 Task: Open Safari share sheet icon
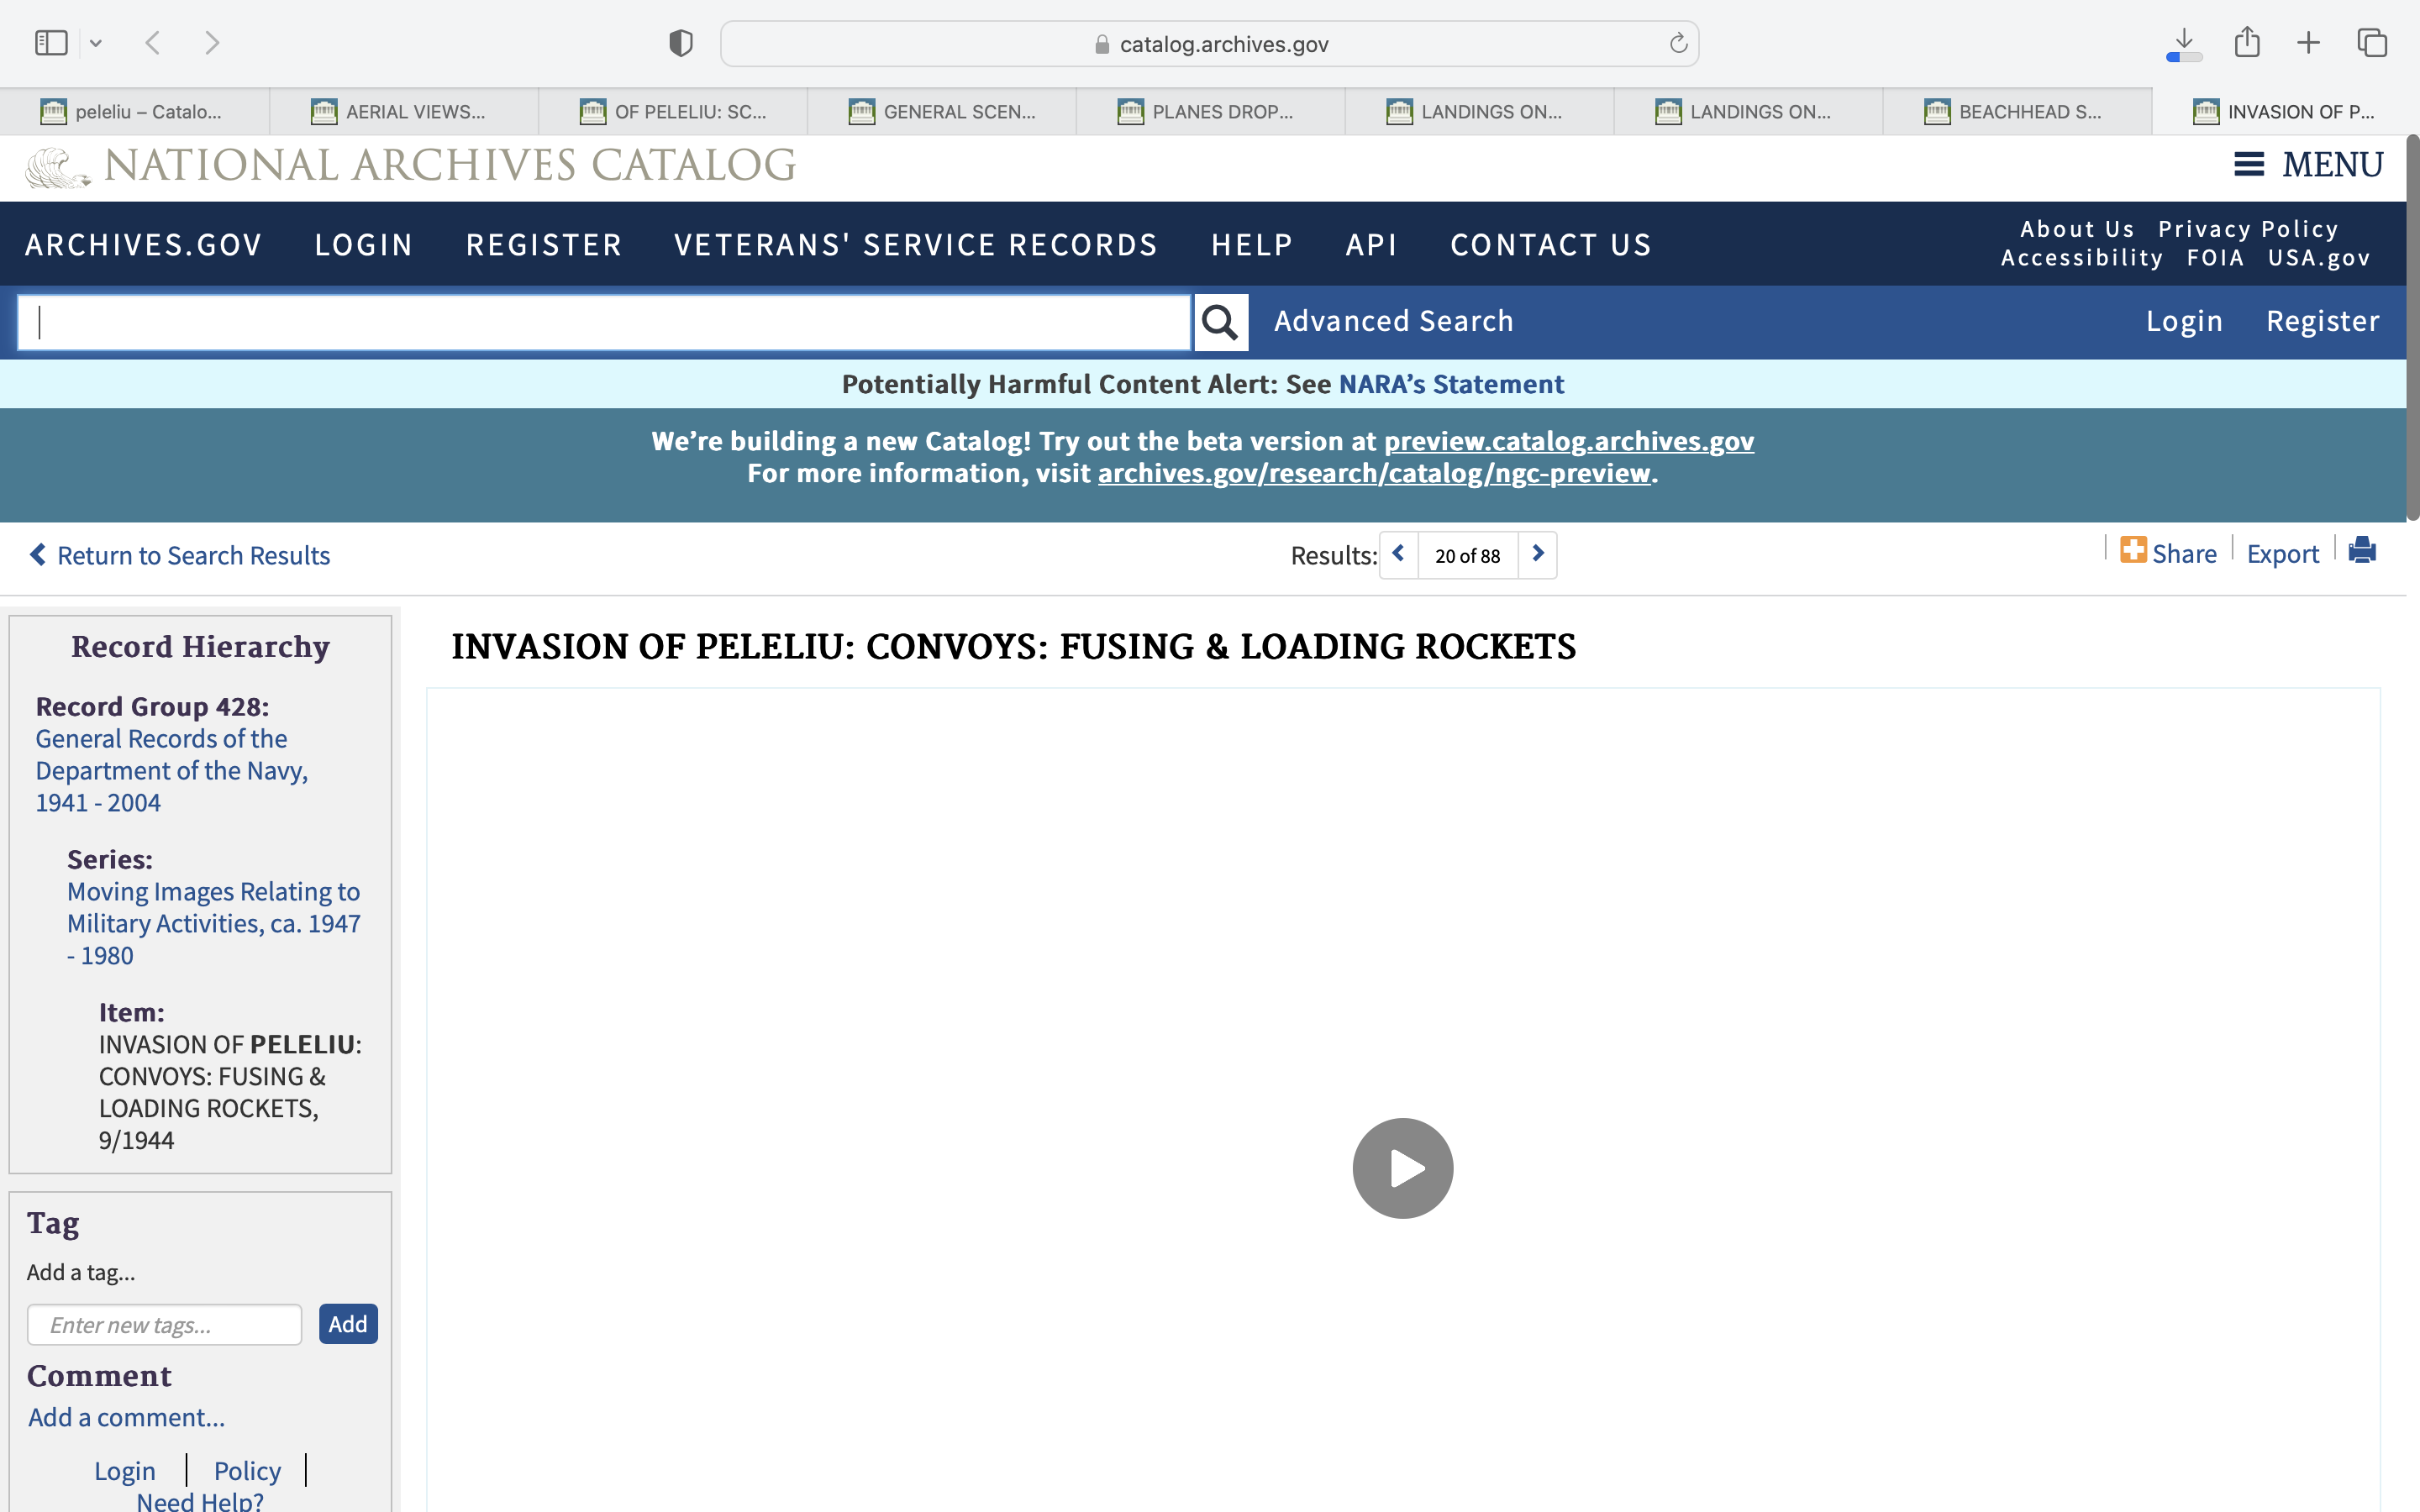(2247, 43)
